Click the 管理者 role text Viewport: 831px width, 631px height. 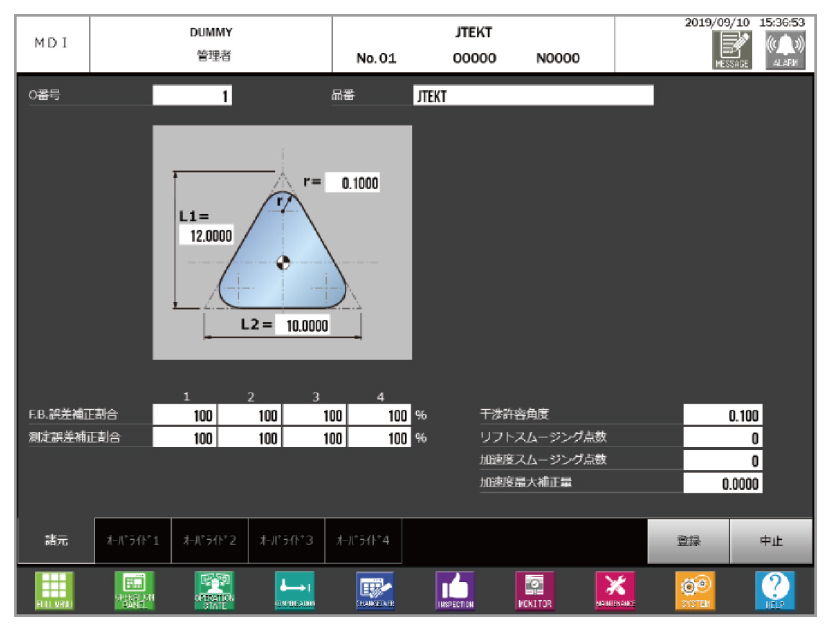tap(214, 56)
